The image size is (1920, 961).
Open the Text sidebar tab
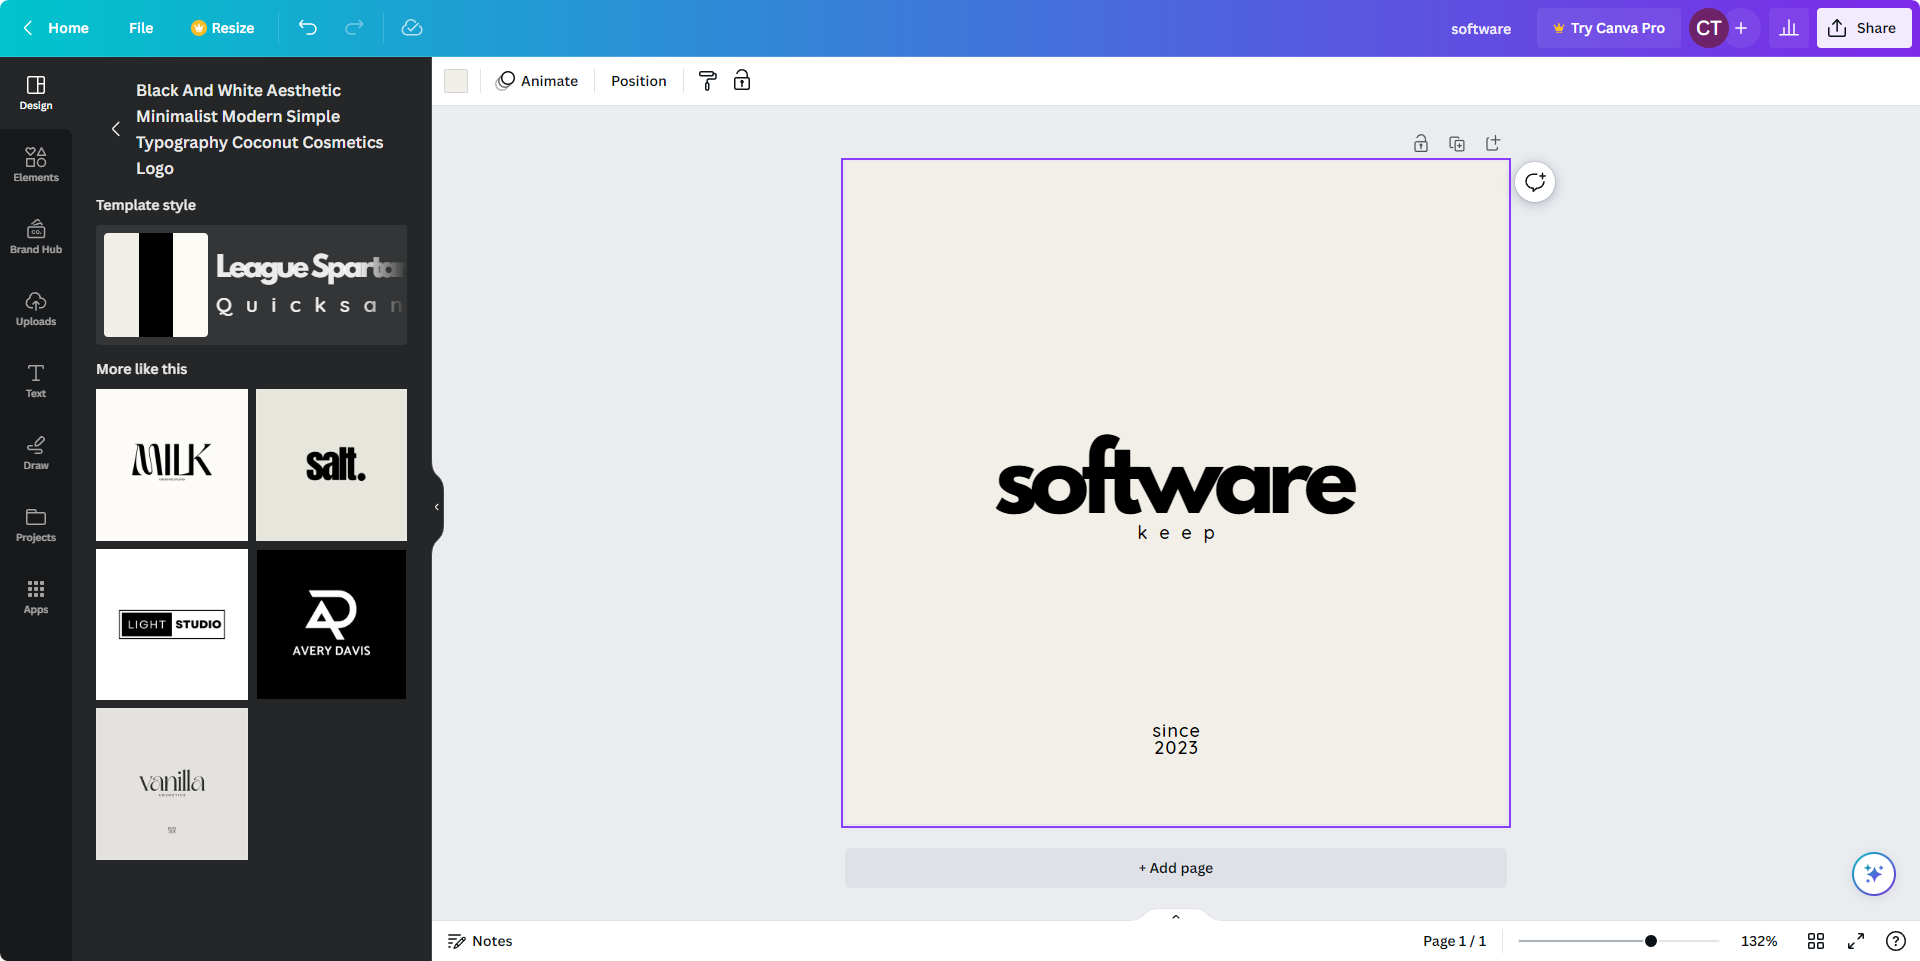[x=36, y=381]
